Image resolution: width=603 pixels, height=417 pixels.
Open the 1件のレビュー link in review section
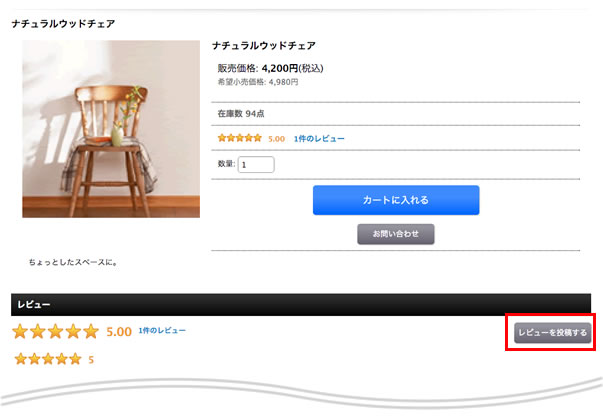pos(162,330)
